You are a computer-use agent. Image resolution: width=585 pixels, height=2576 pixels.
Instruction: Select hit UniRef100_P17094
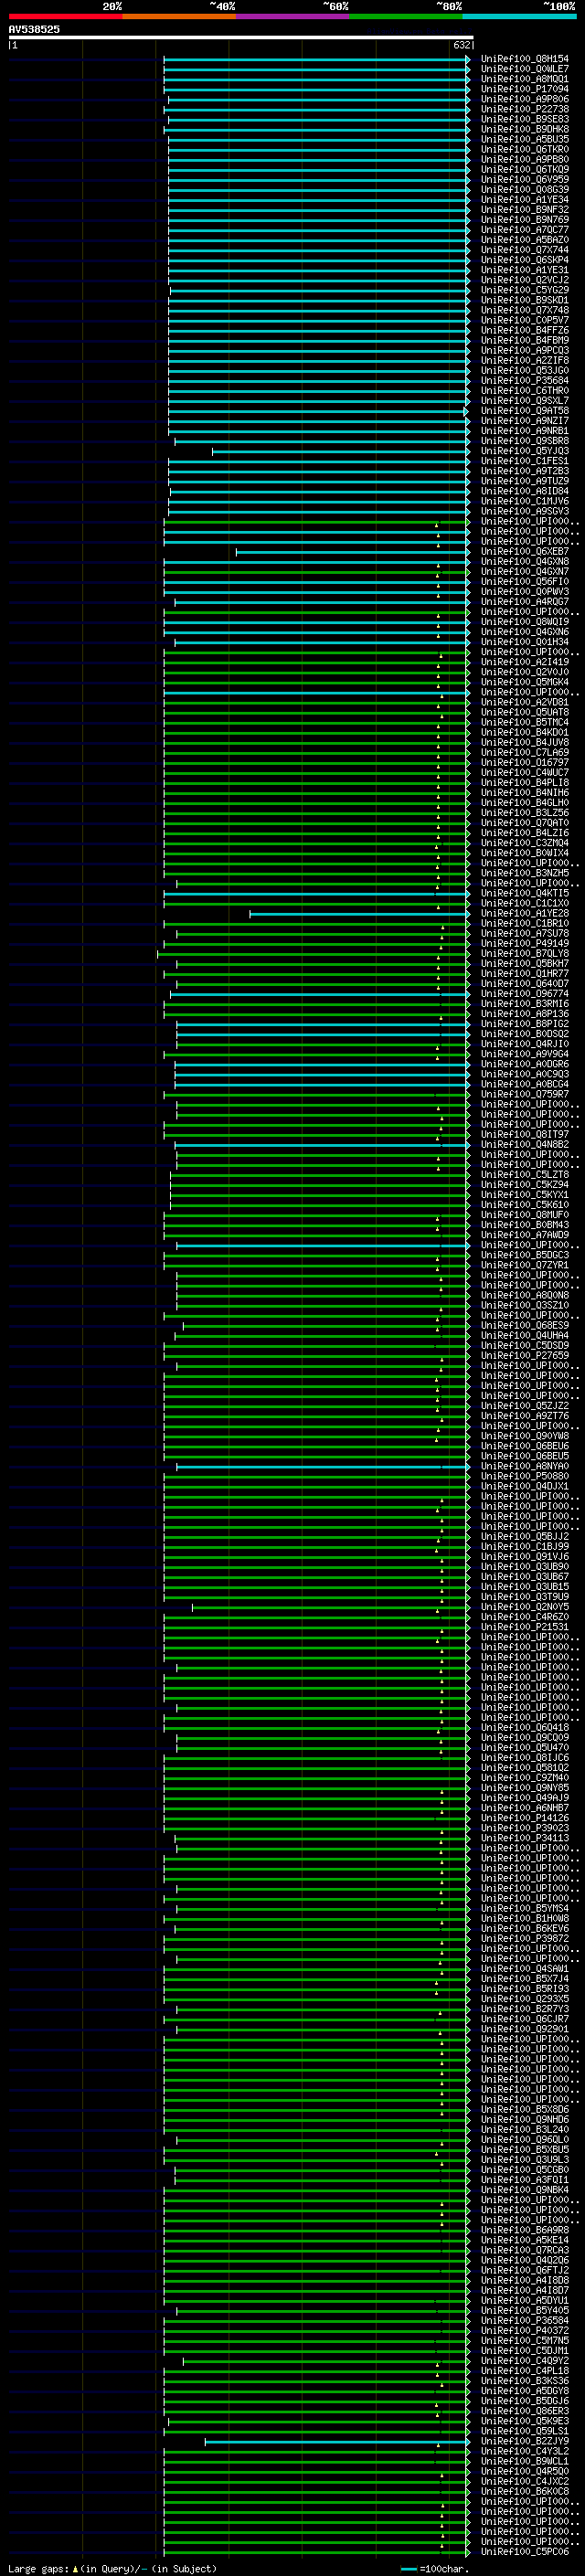click(525, 89)
